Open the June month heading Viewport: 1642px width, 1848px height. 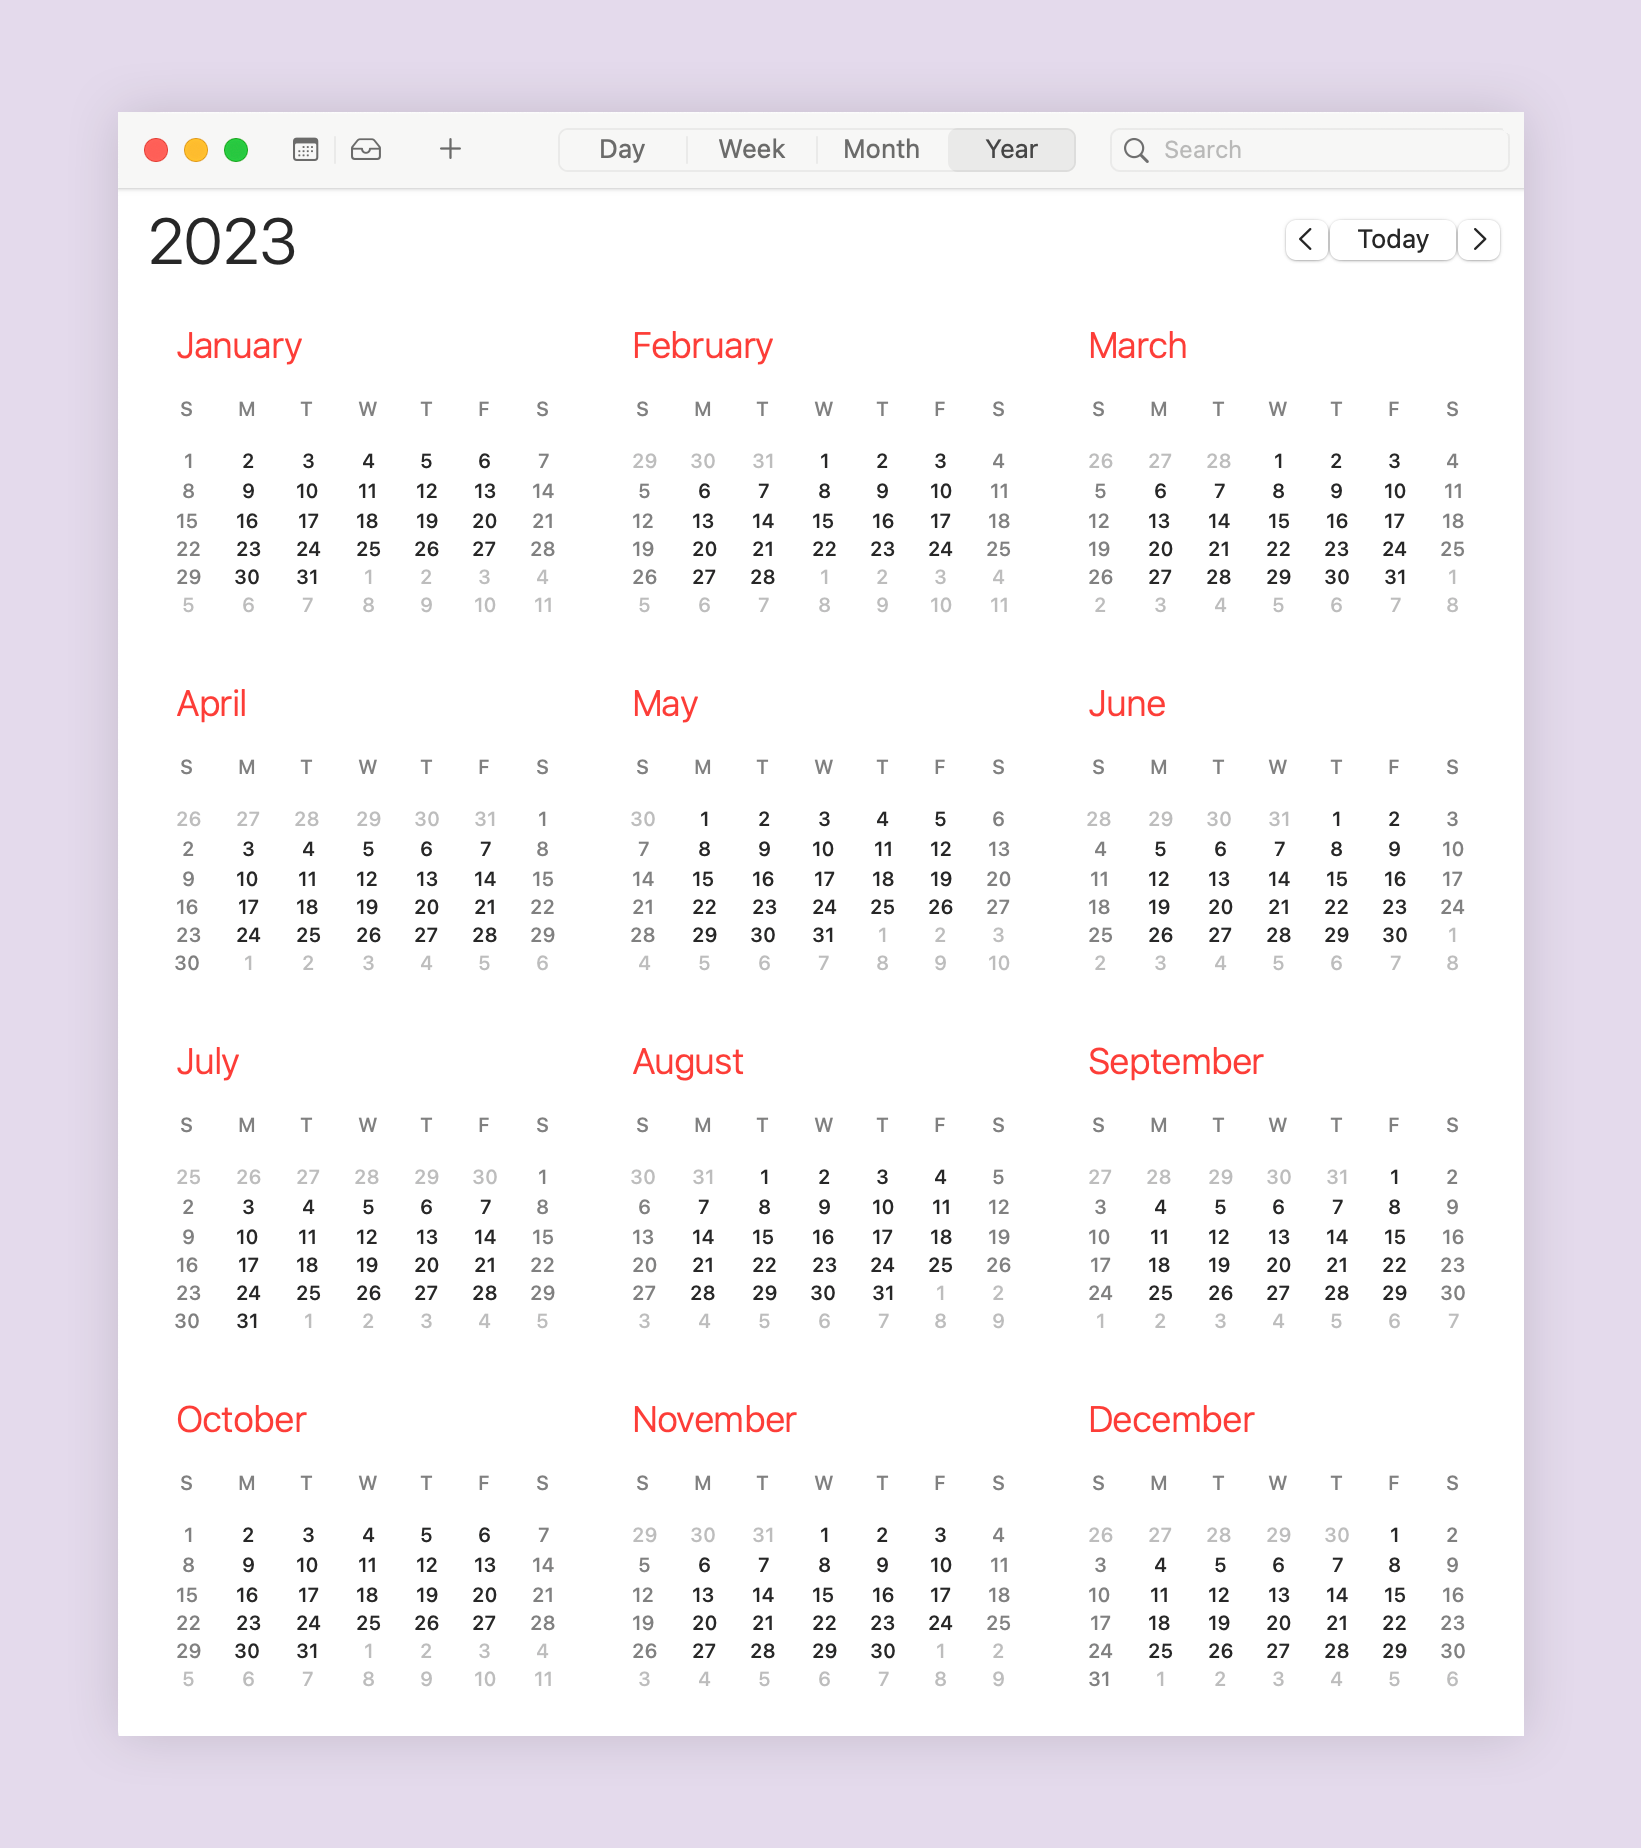tap(1127, 704)
